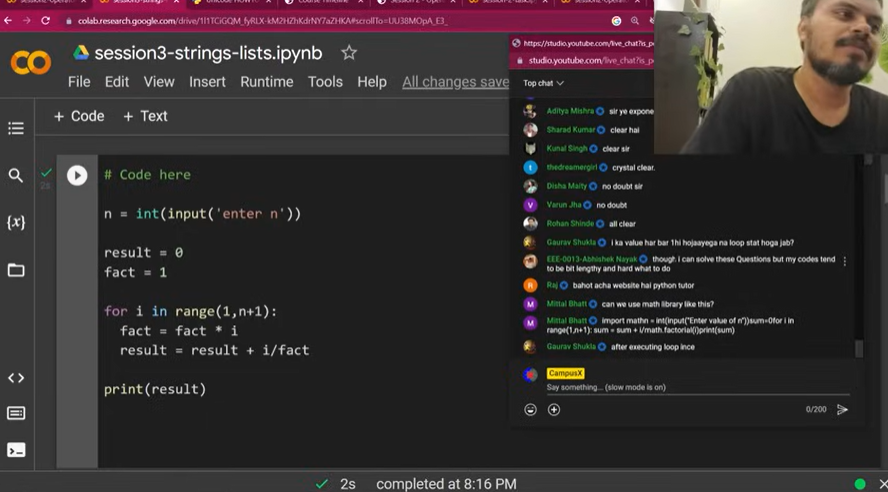Click the 'for i in range(1,n+1):' line
Image resolution: width=888 pixels, height=492 pixels.
(190, 311)
